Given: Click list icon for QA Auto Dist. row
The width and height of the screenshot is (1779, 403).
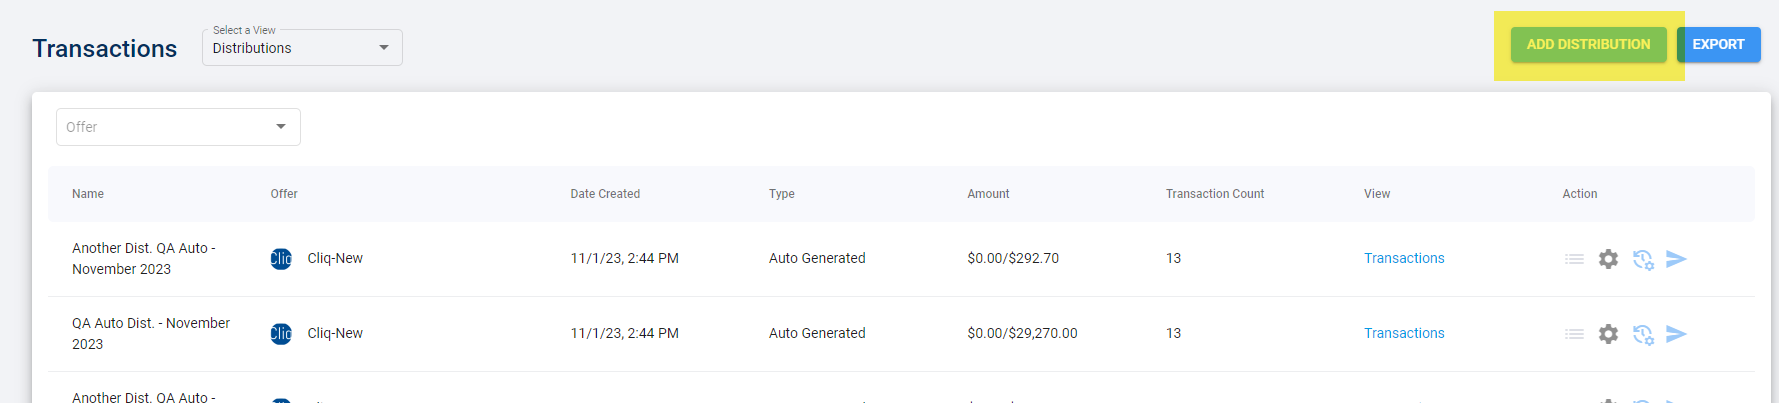Looking at the screenshot, I should [1574, 334].
